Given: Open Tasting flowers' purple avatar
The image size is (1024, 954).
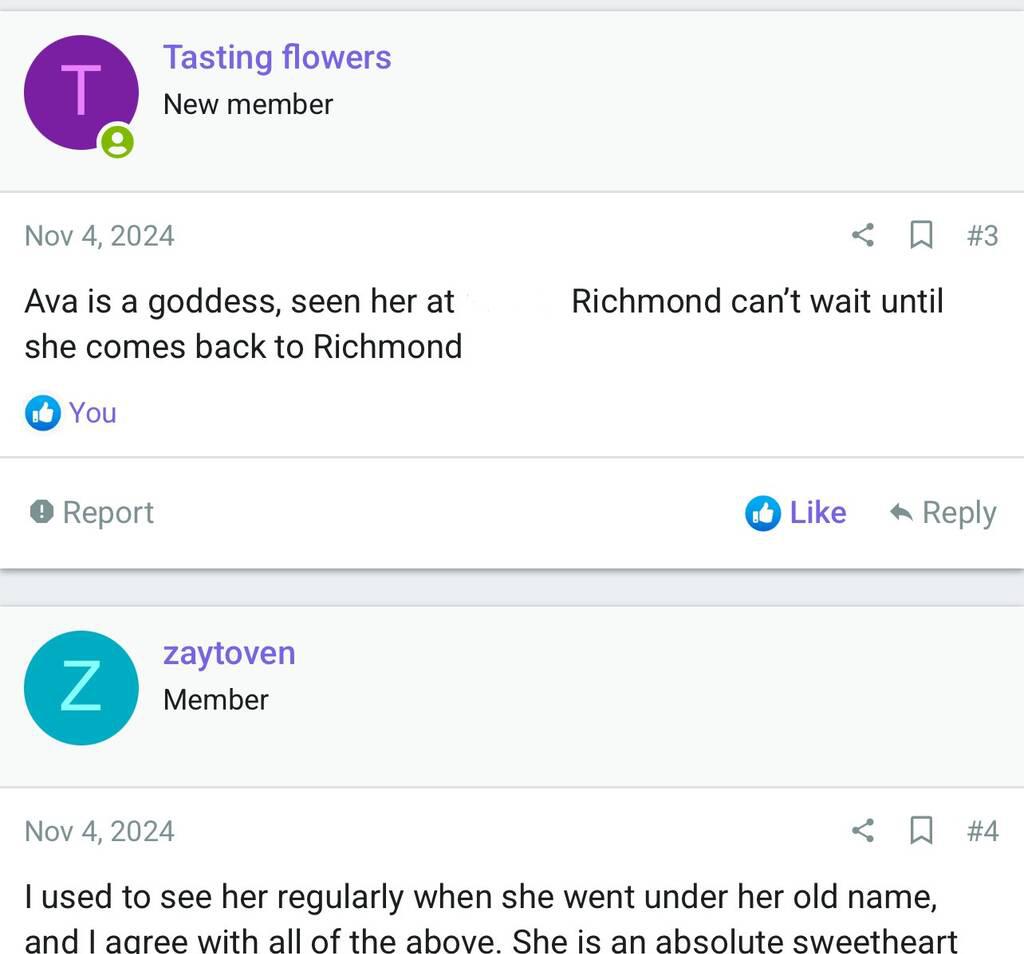Looking at the screenshot, I should (x=81, y=92).
